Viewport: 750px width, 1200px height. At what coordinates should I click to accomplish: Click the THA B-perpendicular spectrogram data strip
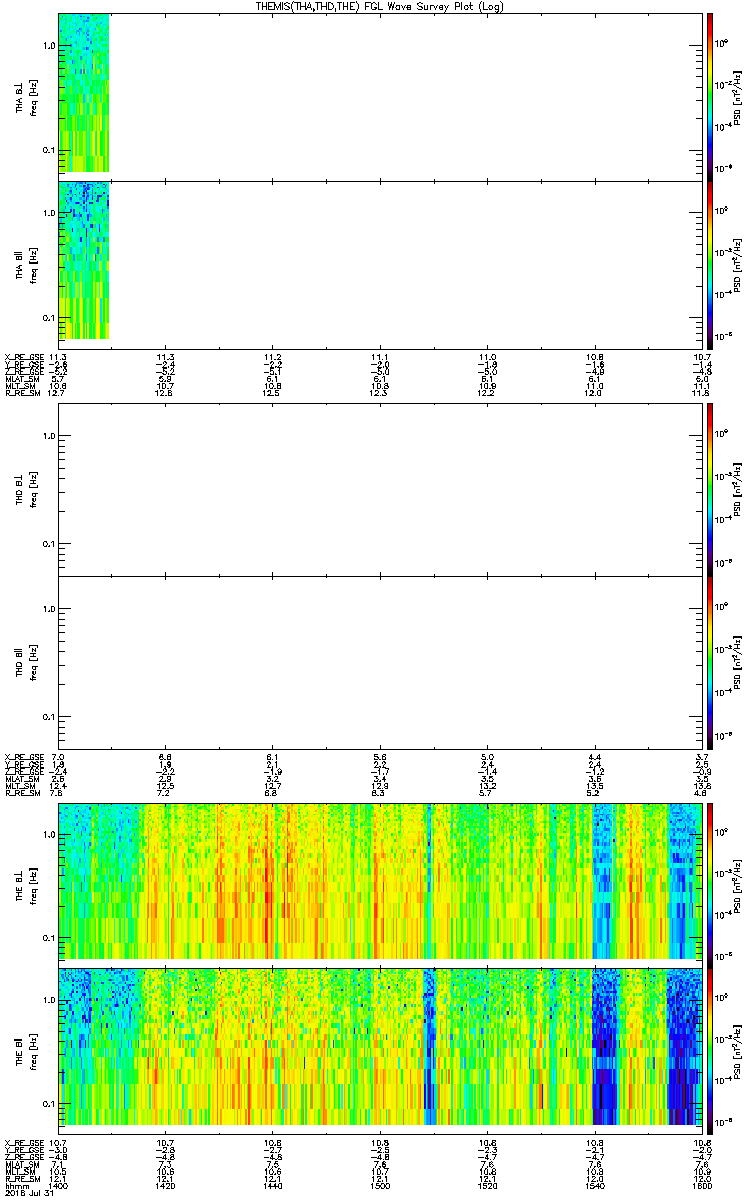(84, 93)
